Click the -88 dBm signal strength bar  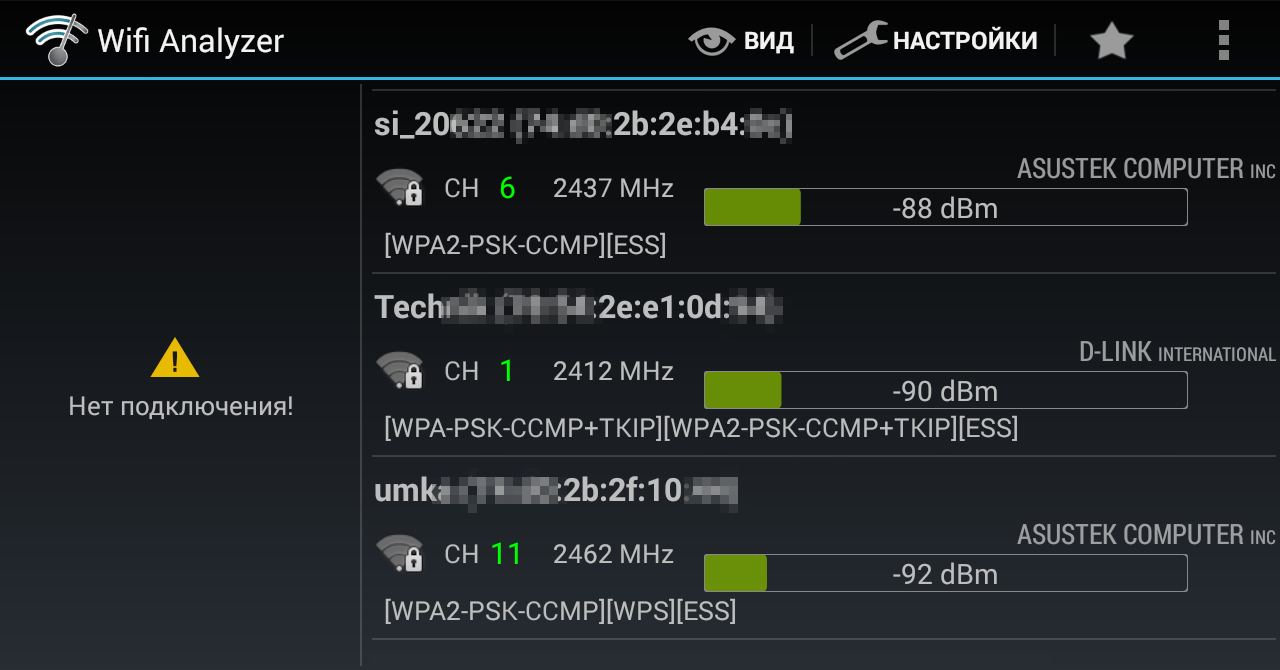[x=945, y=208]
